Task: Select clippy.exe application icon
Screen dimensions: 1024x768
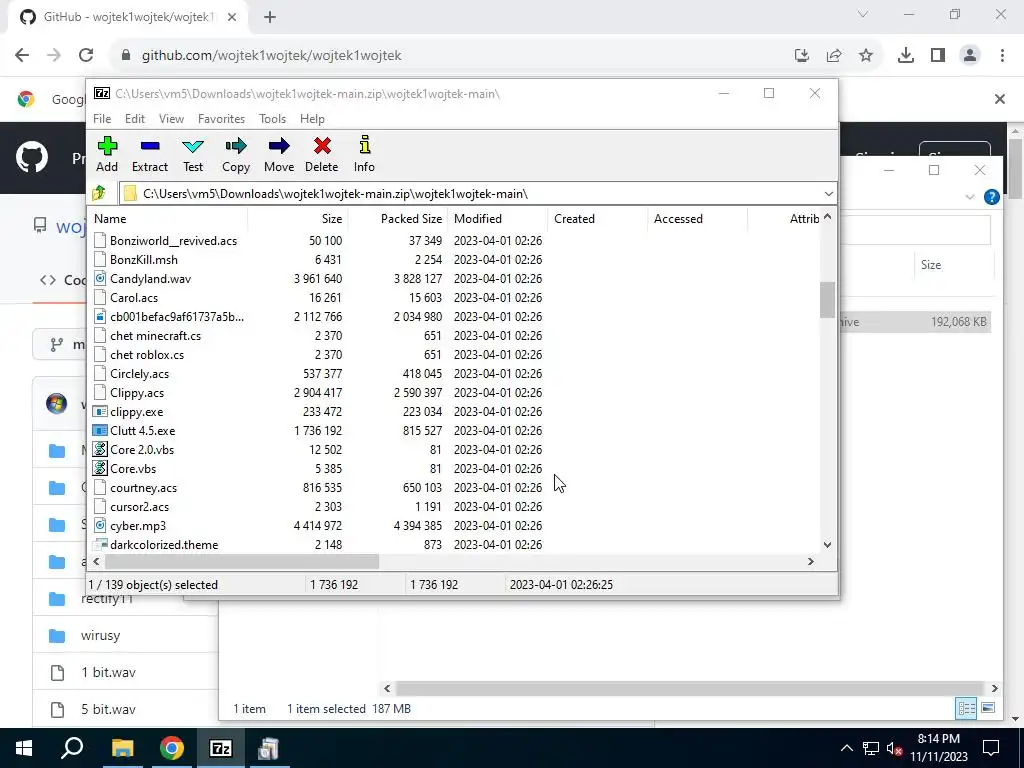Action: pyautogui.click(x=99, y=412)
